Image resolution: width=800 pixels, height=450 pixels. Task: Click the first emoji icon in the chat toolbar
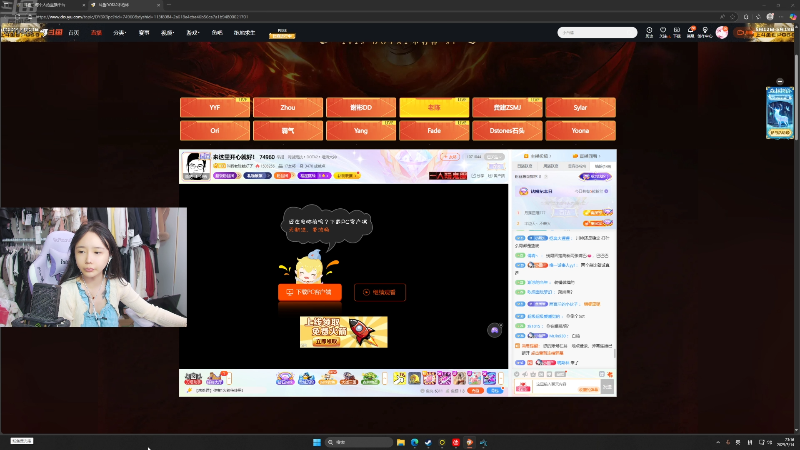click(x=517, y=374)
